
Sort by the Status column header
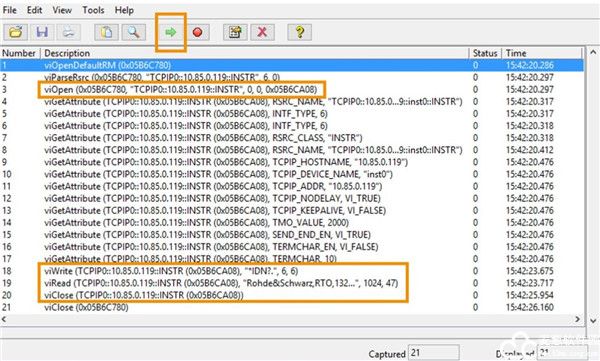485,53
